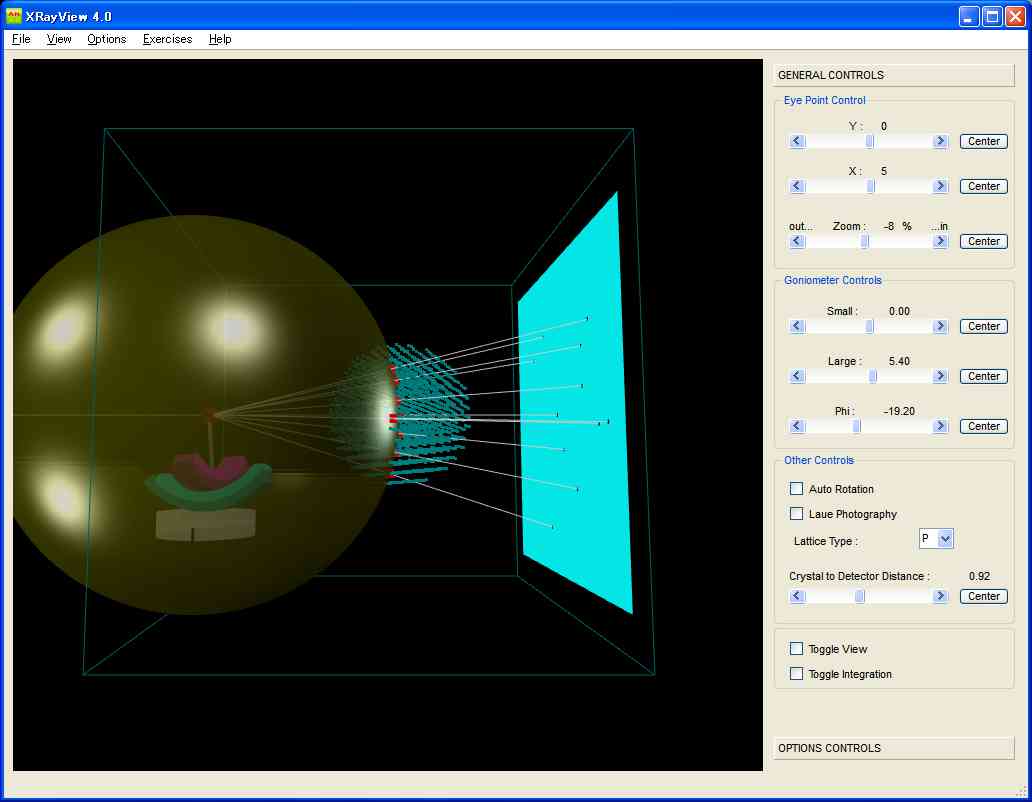This screenshot has width=1032, height=802.
Task: Open the Exercises menu
Action: (167, 39)
